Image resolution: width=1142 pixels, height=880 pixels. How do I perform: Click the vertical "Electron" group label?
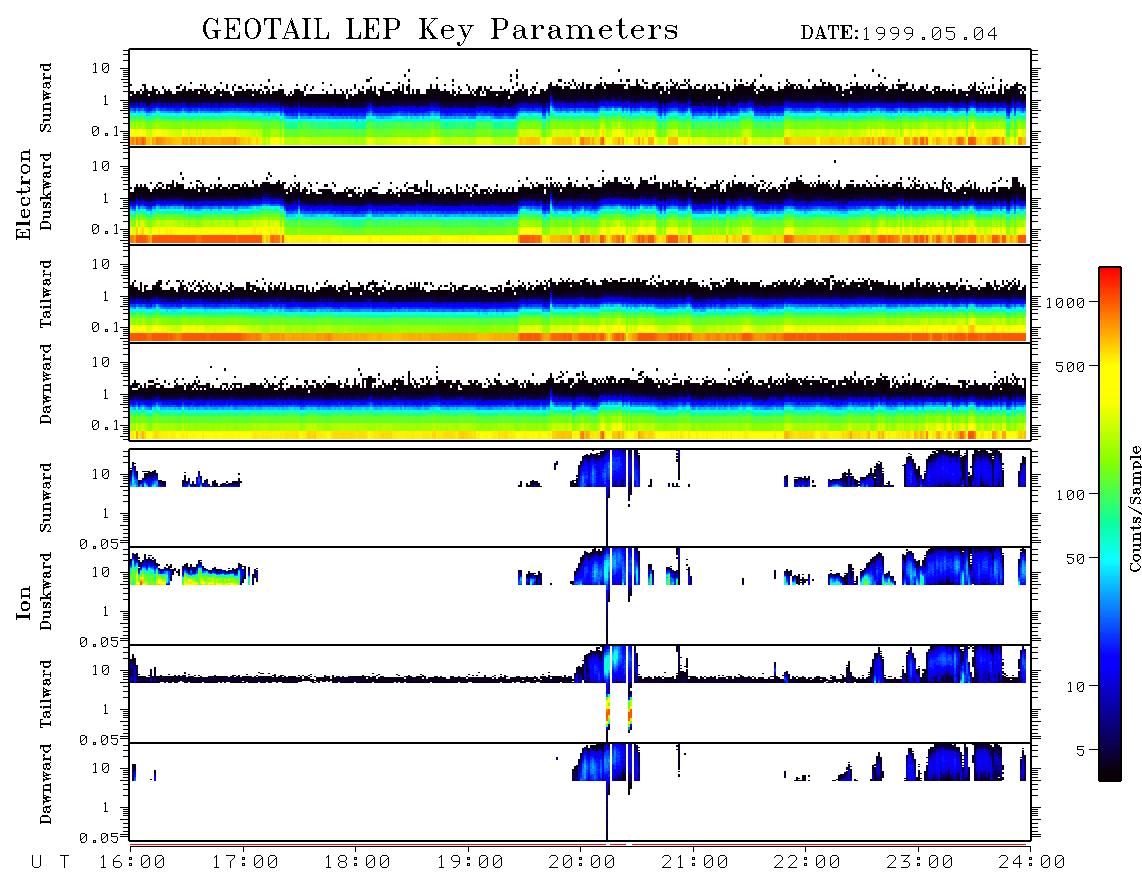(24, 194)
